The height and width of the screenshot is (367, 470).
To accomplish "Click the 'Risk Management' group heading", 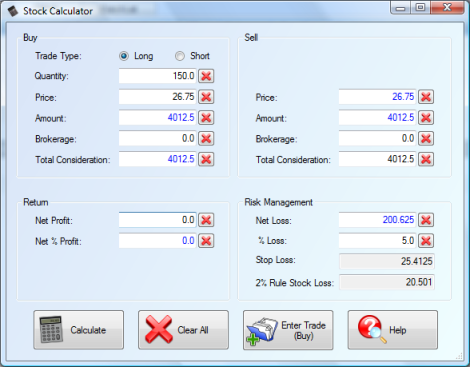I will (279, 202).
